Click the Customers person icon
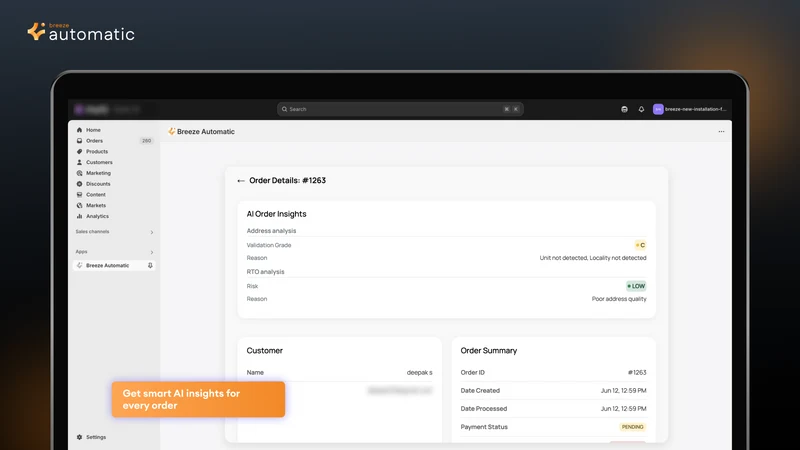 coord(80,162)
